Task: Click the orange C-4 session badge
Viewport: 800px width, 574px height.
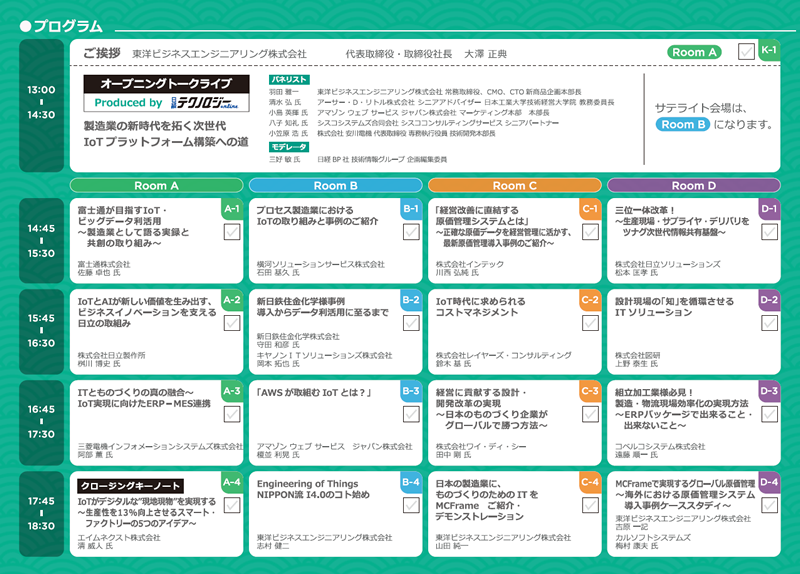Action: (590, 483)
